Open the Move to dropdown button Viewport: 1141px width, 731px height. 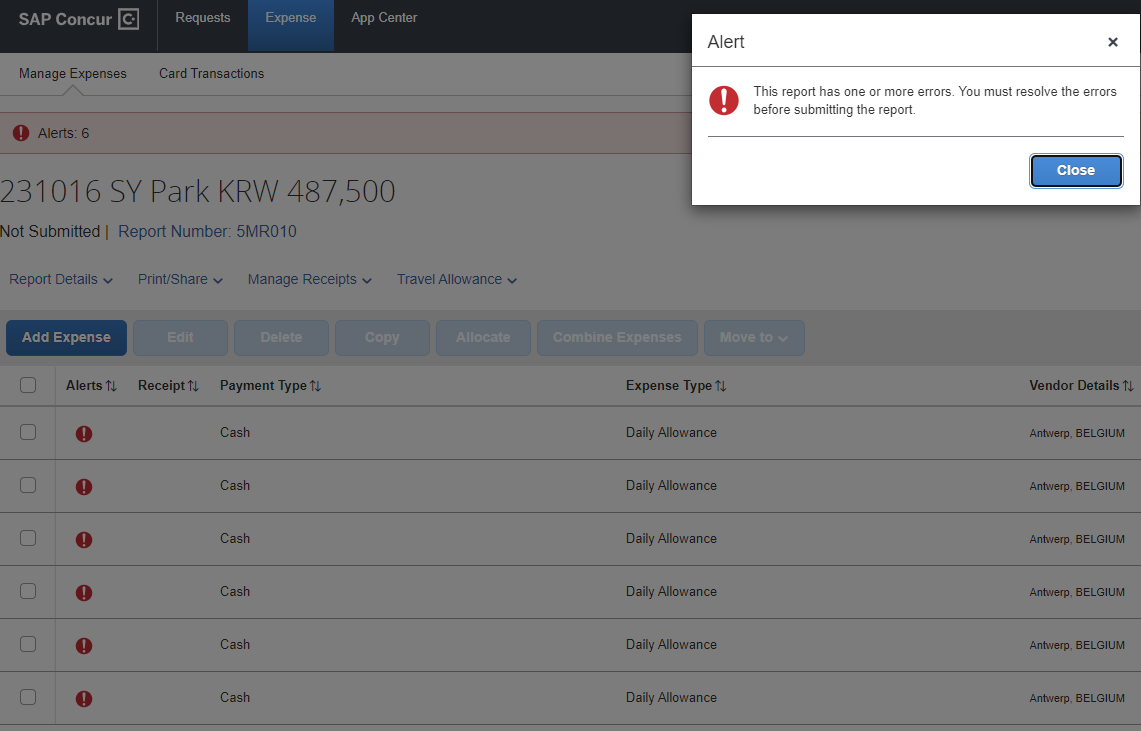pyautogui.click(x=754, y=337)
